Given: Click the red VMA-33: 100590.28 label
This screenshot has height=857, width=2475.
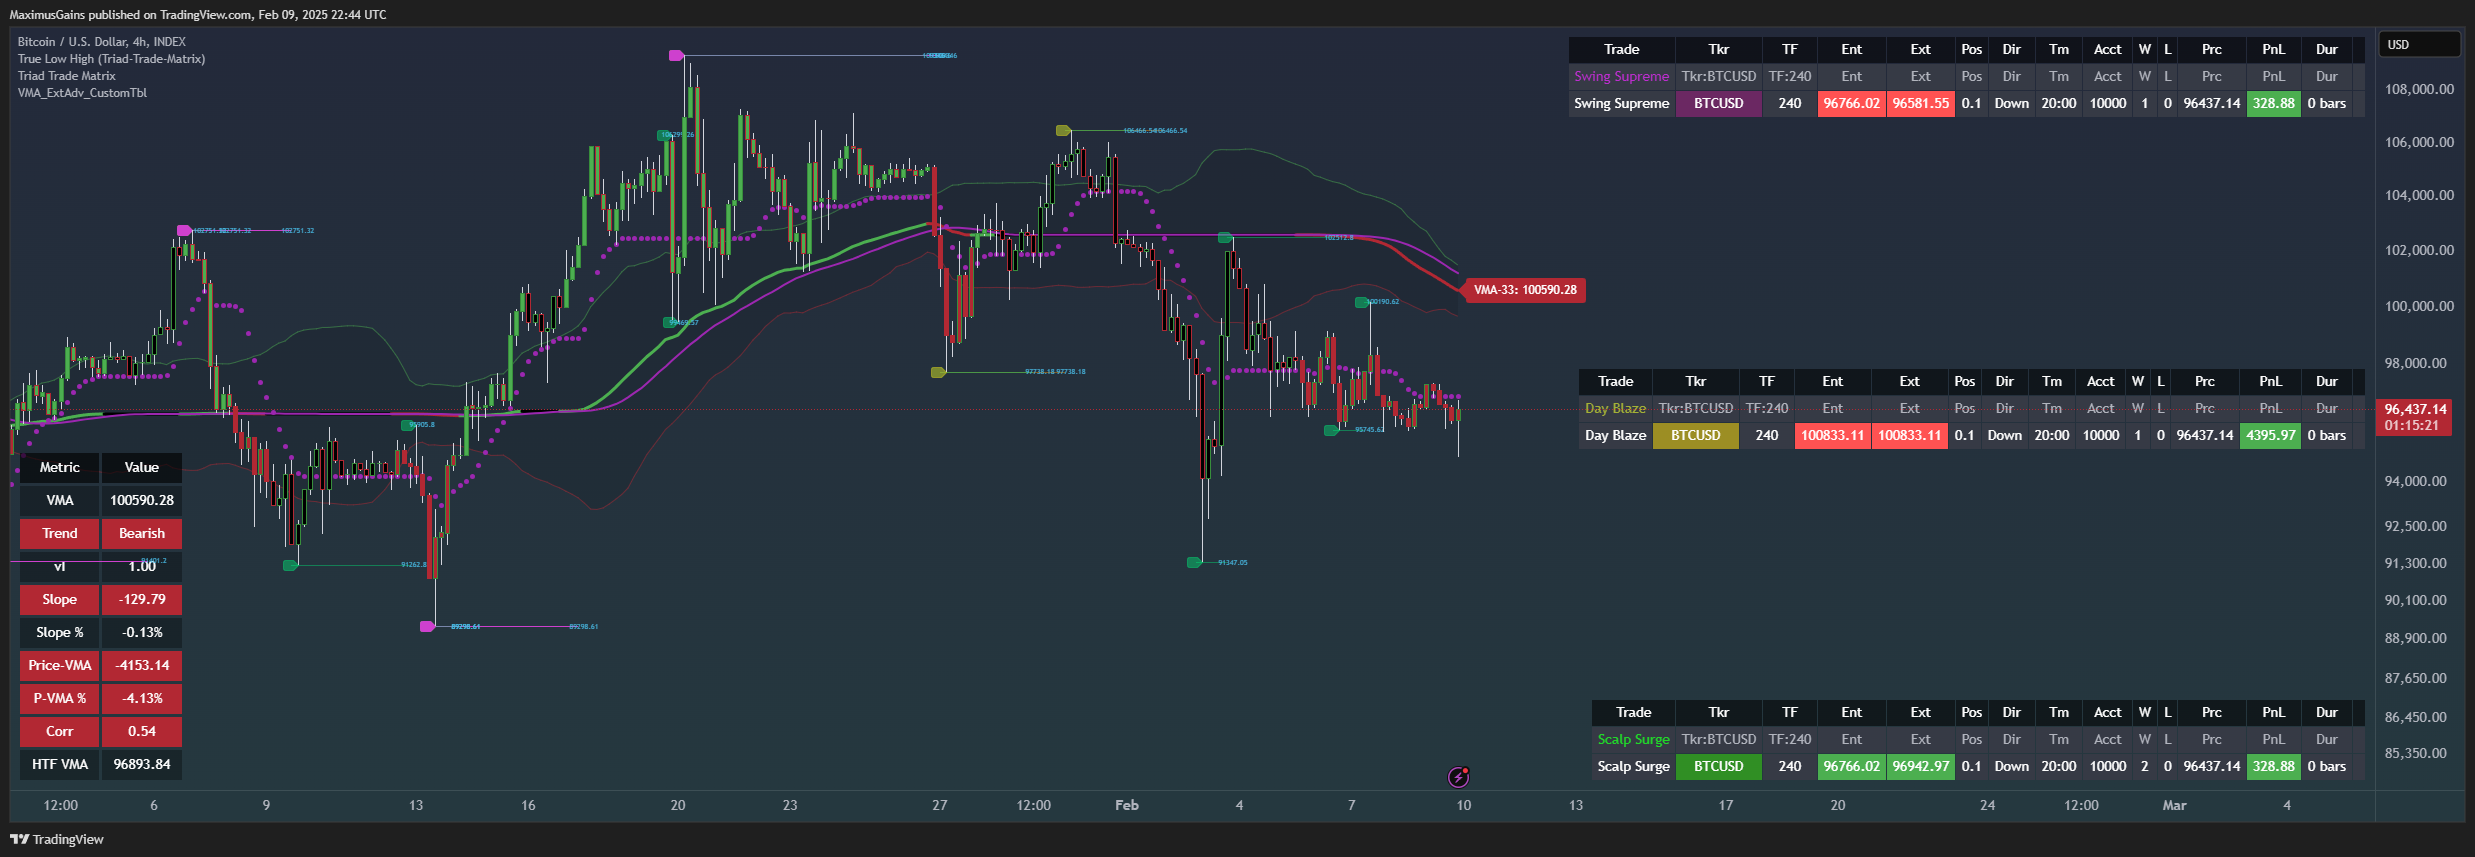Looking at the screenshot, I should [x=1524, y=290].
